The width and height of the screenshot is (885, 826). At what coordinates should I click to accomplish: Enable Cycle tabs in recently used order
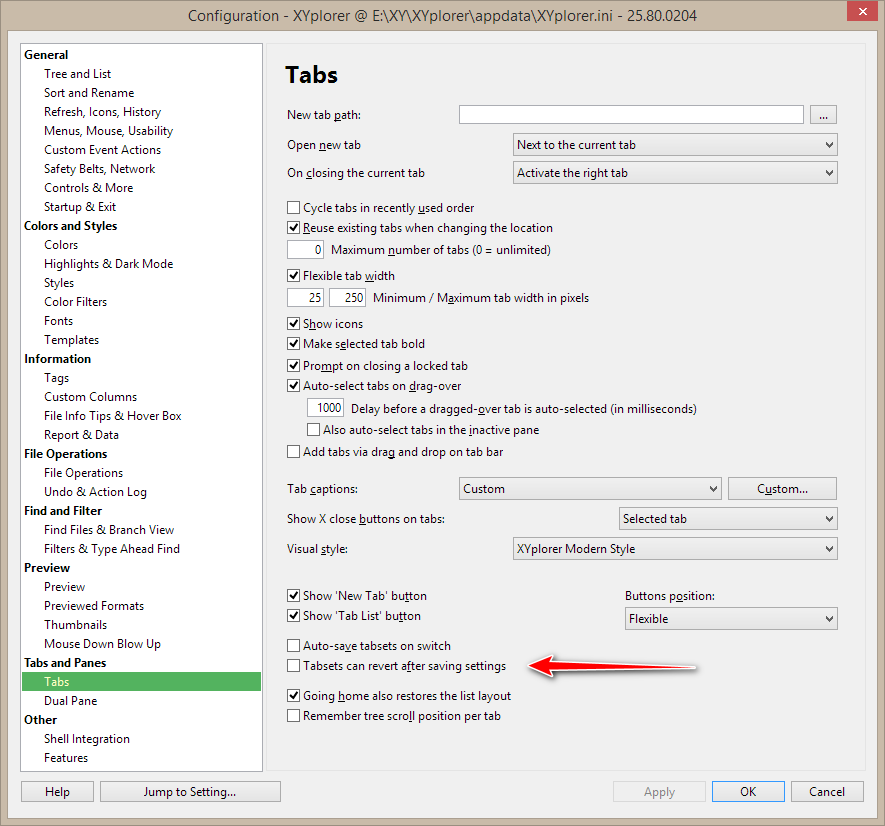pyautogui.click(x=294, y=208)
